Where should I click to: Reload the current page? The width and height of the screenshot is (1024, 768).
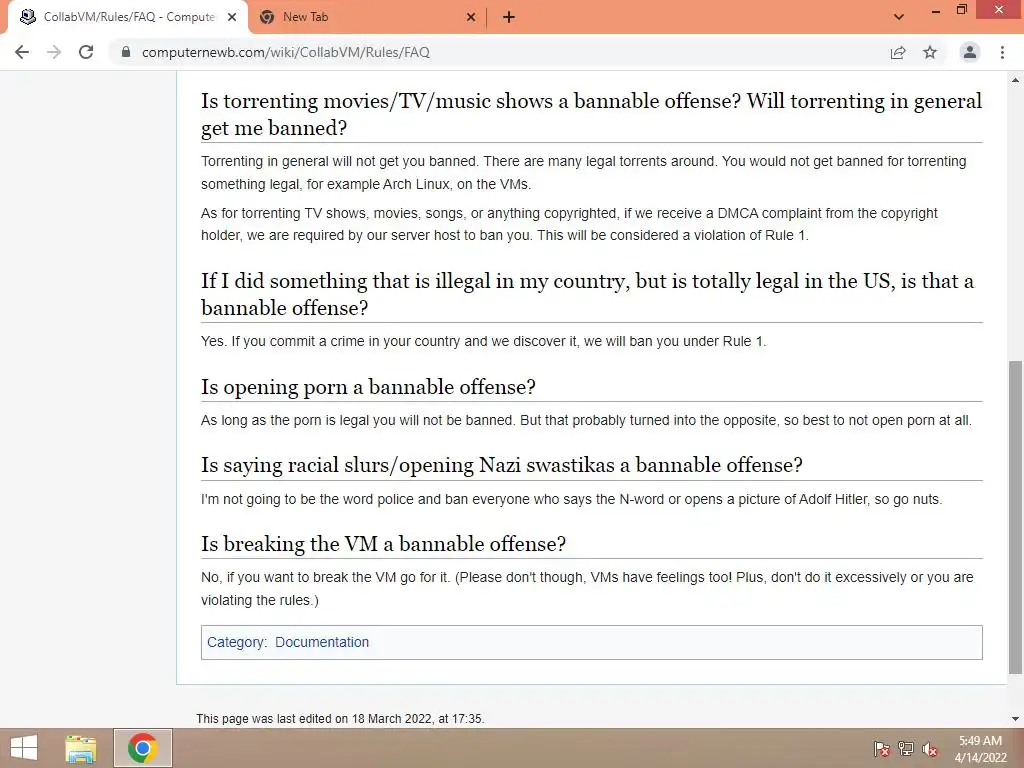pos(86,52)
